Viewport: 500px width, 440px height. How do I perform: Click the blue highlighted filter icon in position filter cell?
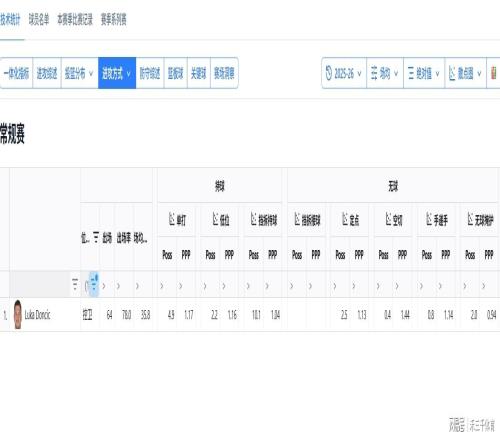tap(94, 285)
